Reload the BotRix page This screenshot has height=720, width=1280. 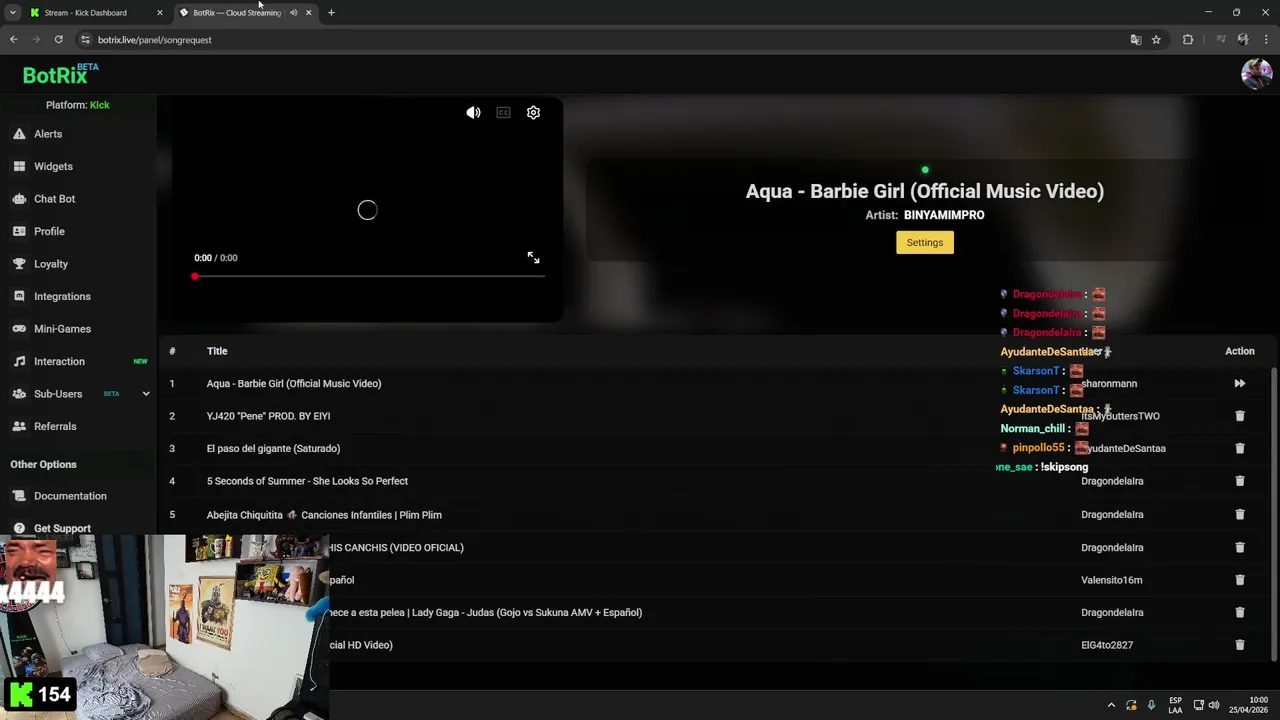tap(58, 40)
